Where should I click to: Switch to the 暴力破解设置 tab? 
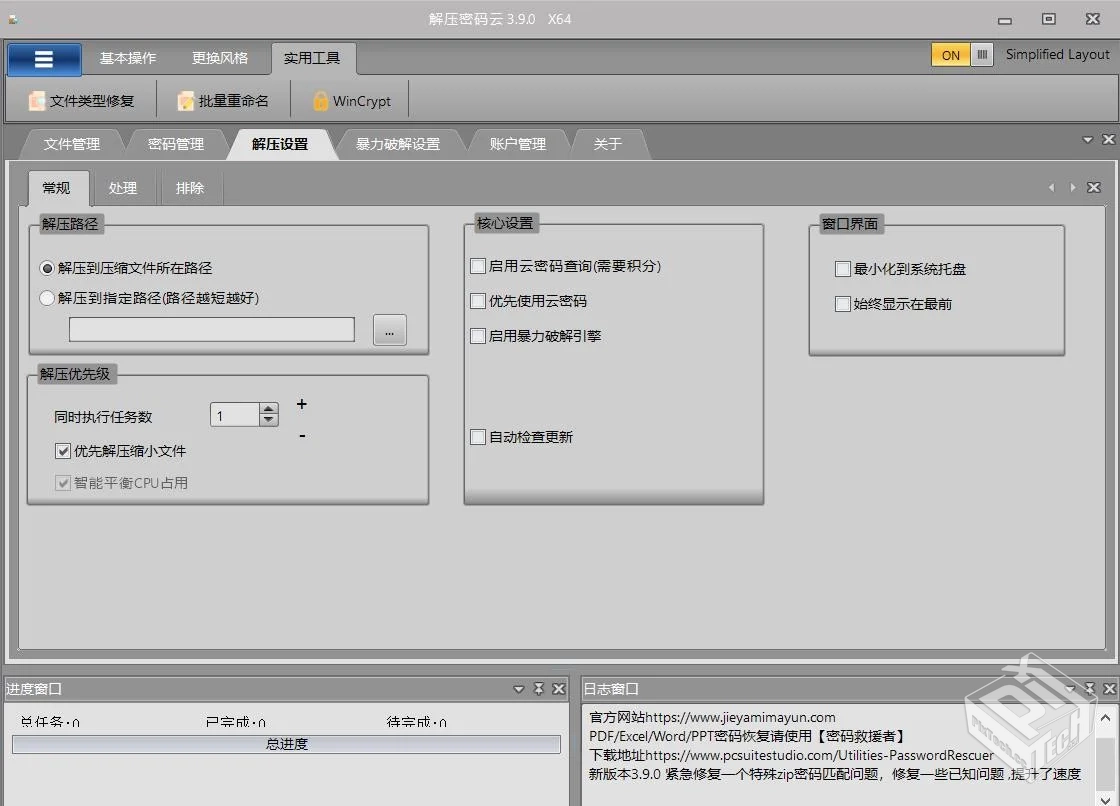[x=400, y=143]
